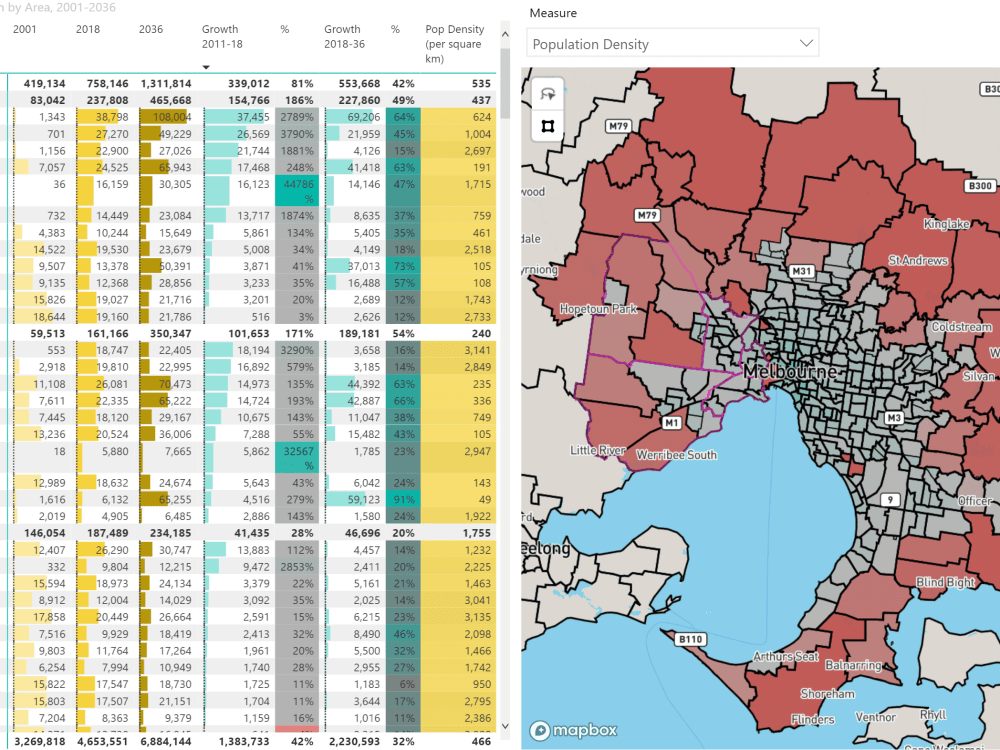Open the Population Density measure dropdown
Viewport: 1000px width, 750px height.
click(672, 43)
